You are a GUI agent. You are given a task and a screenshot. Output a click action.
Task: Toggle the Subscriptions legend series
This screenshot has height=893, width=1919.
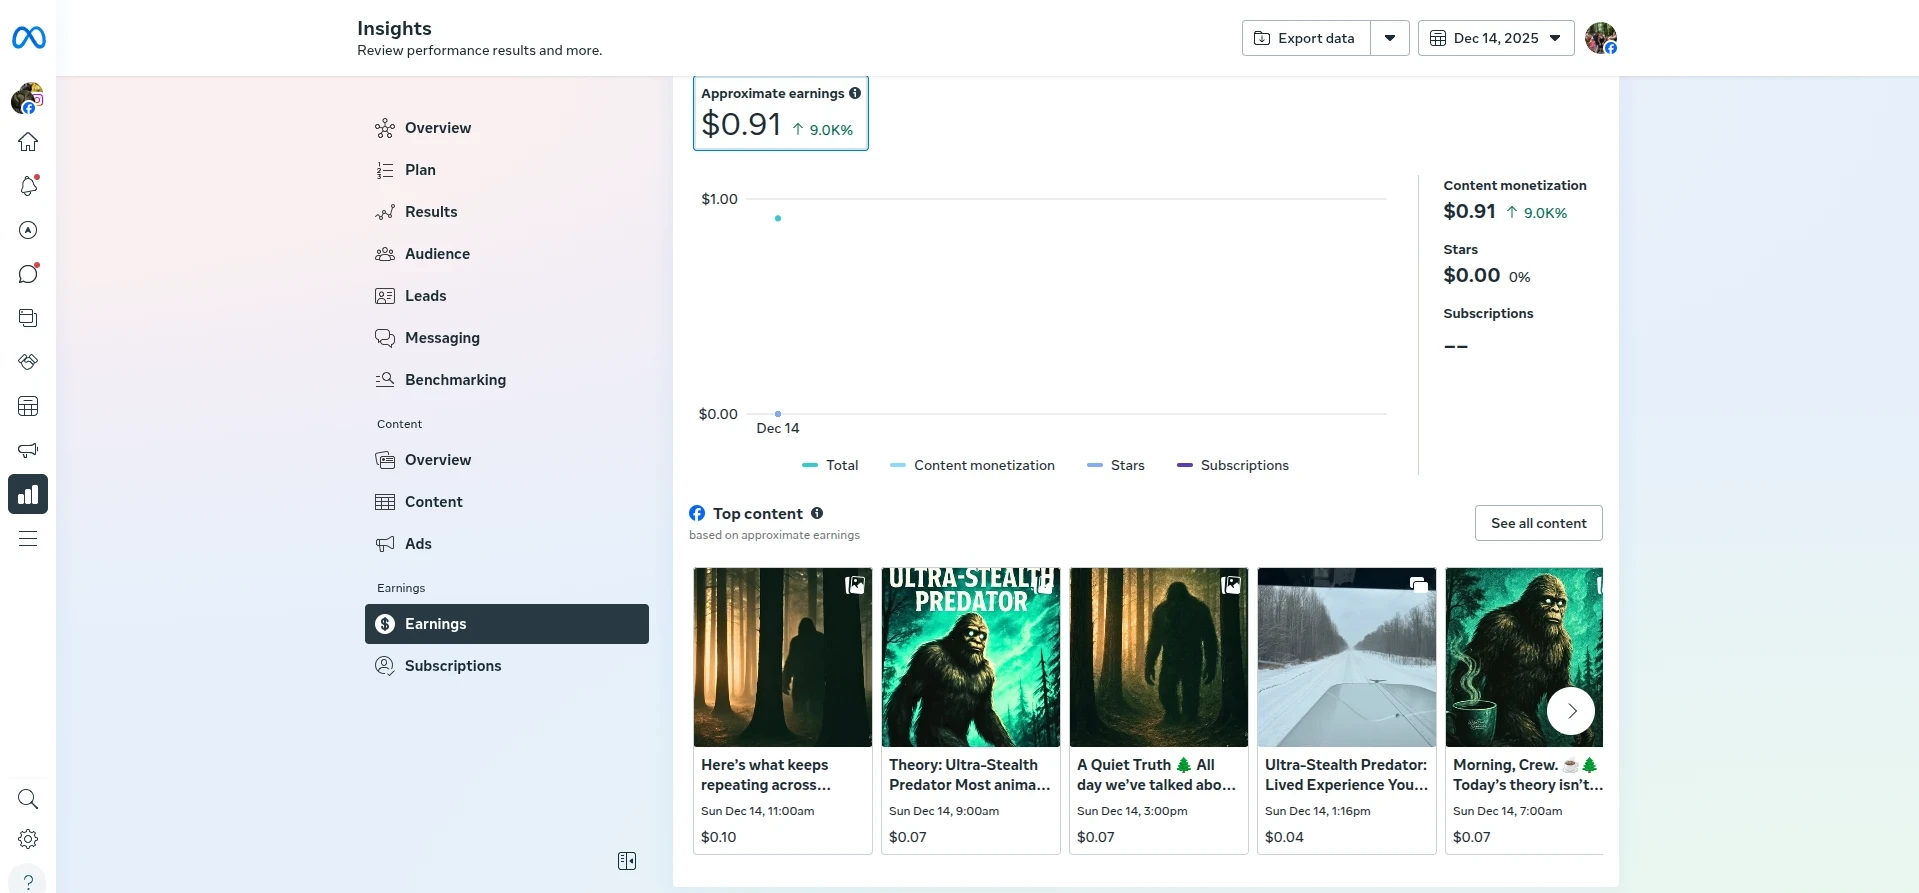(1233, 465)
